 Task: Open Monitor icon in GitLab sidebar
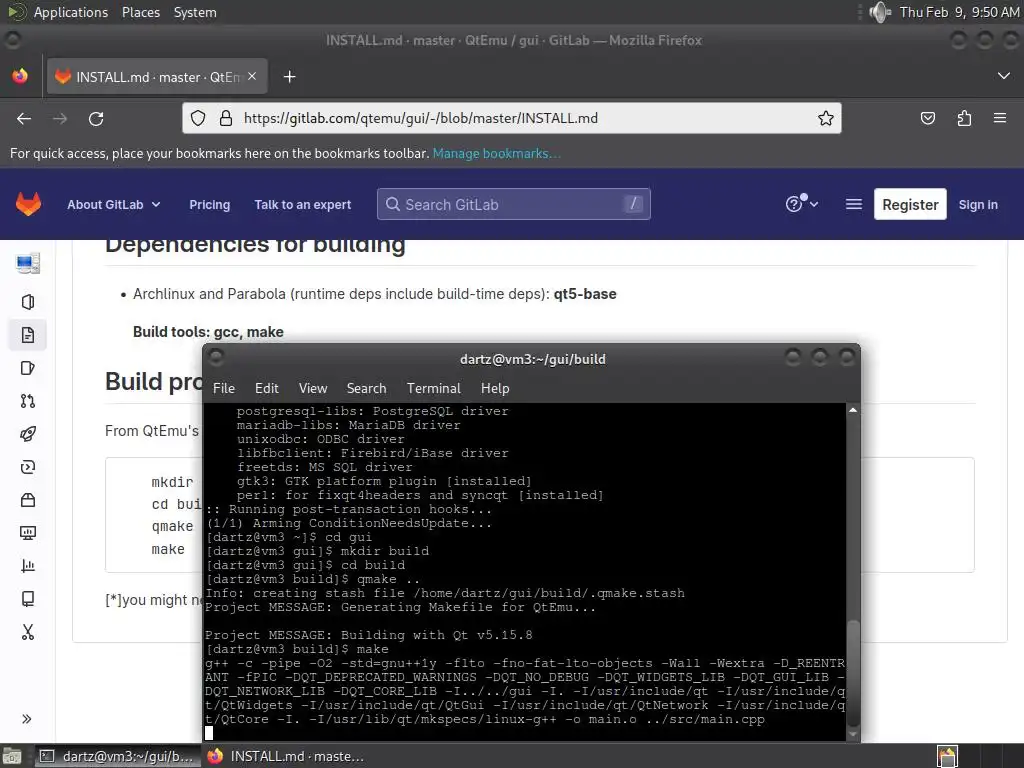tap(27, 533)
